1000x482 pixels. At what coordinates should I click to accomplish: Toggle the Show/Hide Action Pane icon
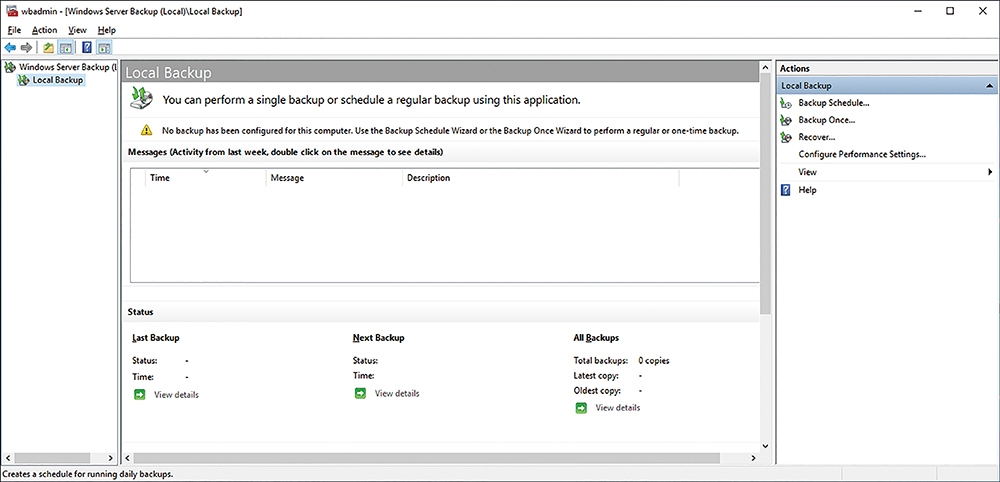(105, 48)
